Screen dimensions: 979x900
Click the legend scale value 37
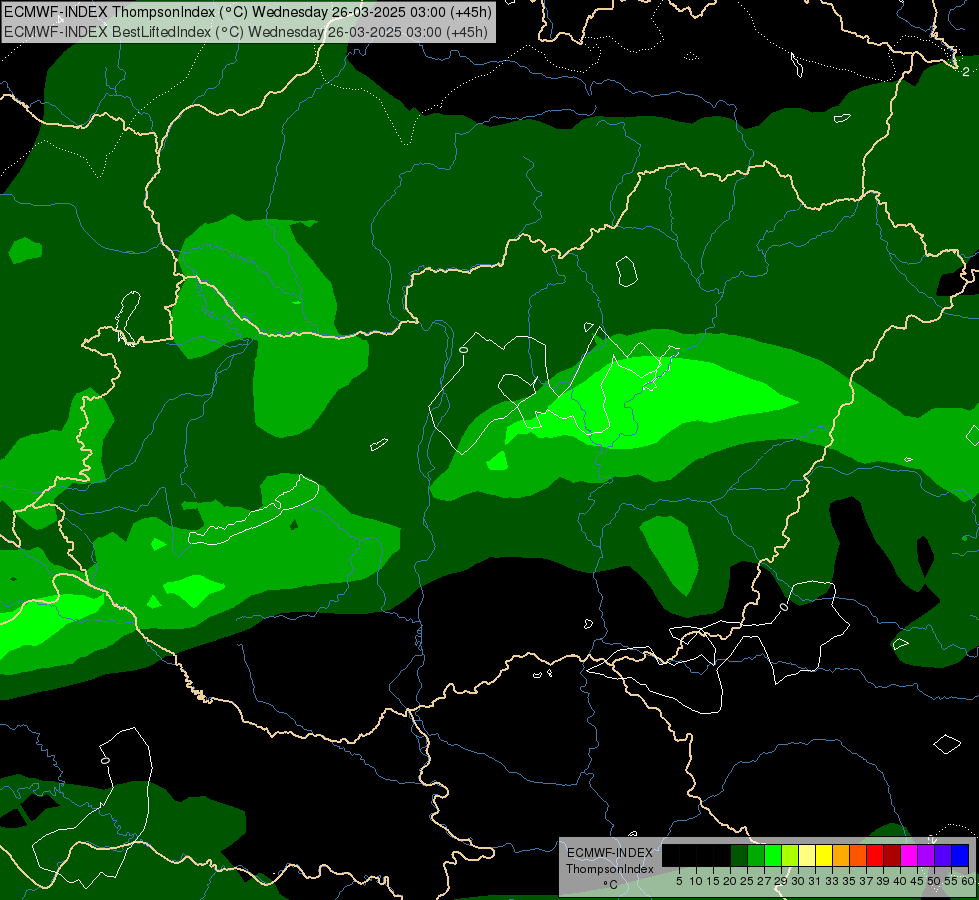tap(867, 881)
